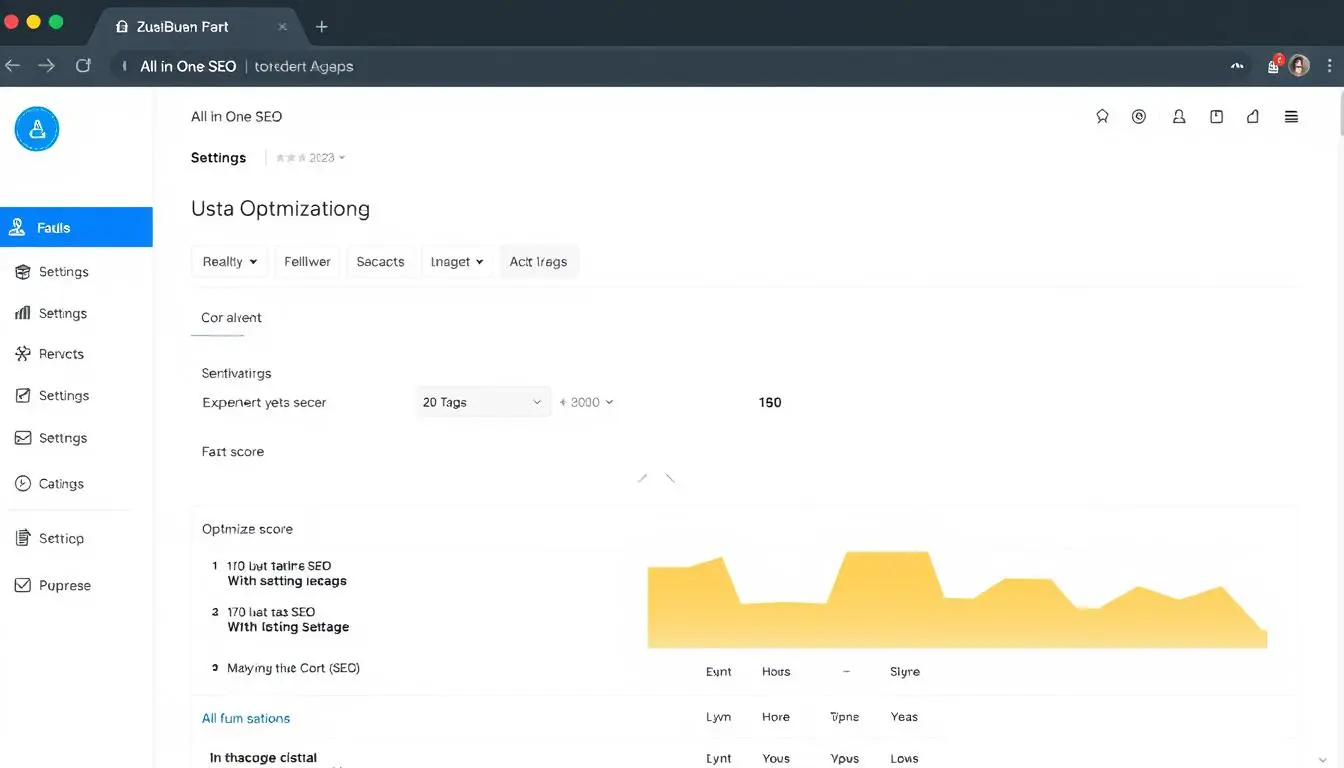This screenshot has height=768, width=1344.
Task: Close the ZualBuen Fart tab
Action: click(283, 27)
